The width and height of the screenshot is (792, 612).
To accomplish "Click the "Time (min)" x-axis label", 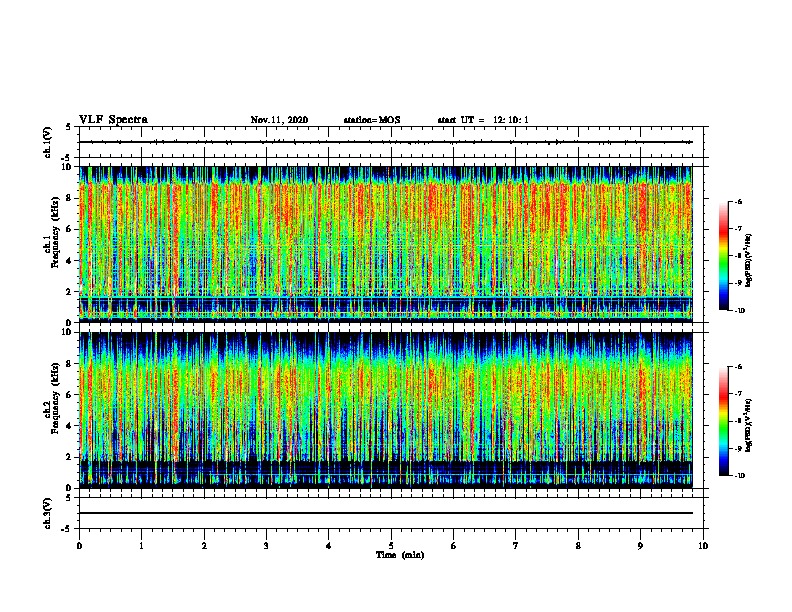I will point(400,555).
